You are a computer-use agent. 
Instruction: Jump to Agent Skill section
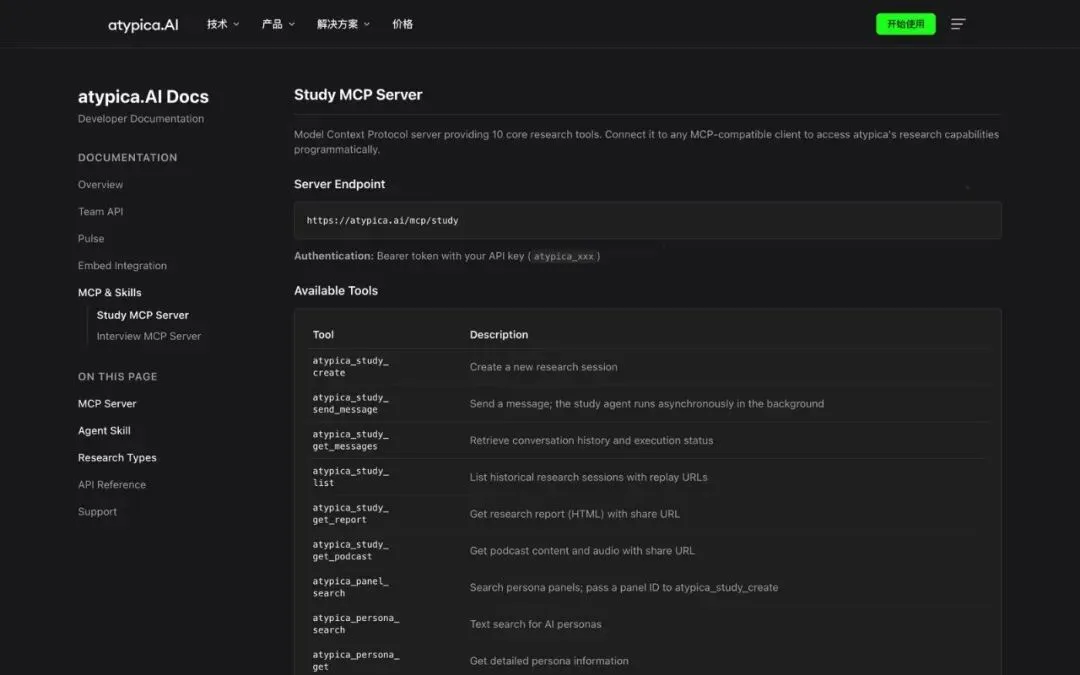point(104,430)
